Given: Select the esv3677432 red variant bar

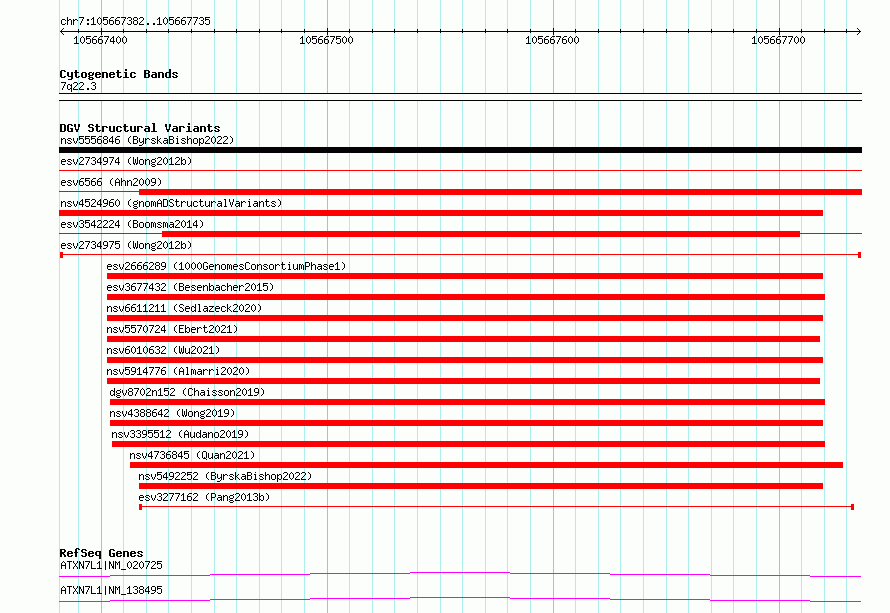Looking at the screenshot, I should tap(466, 297).
